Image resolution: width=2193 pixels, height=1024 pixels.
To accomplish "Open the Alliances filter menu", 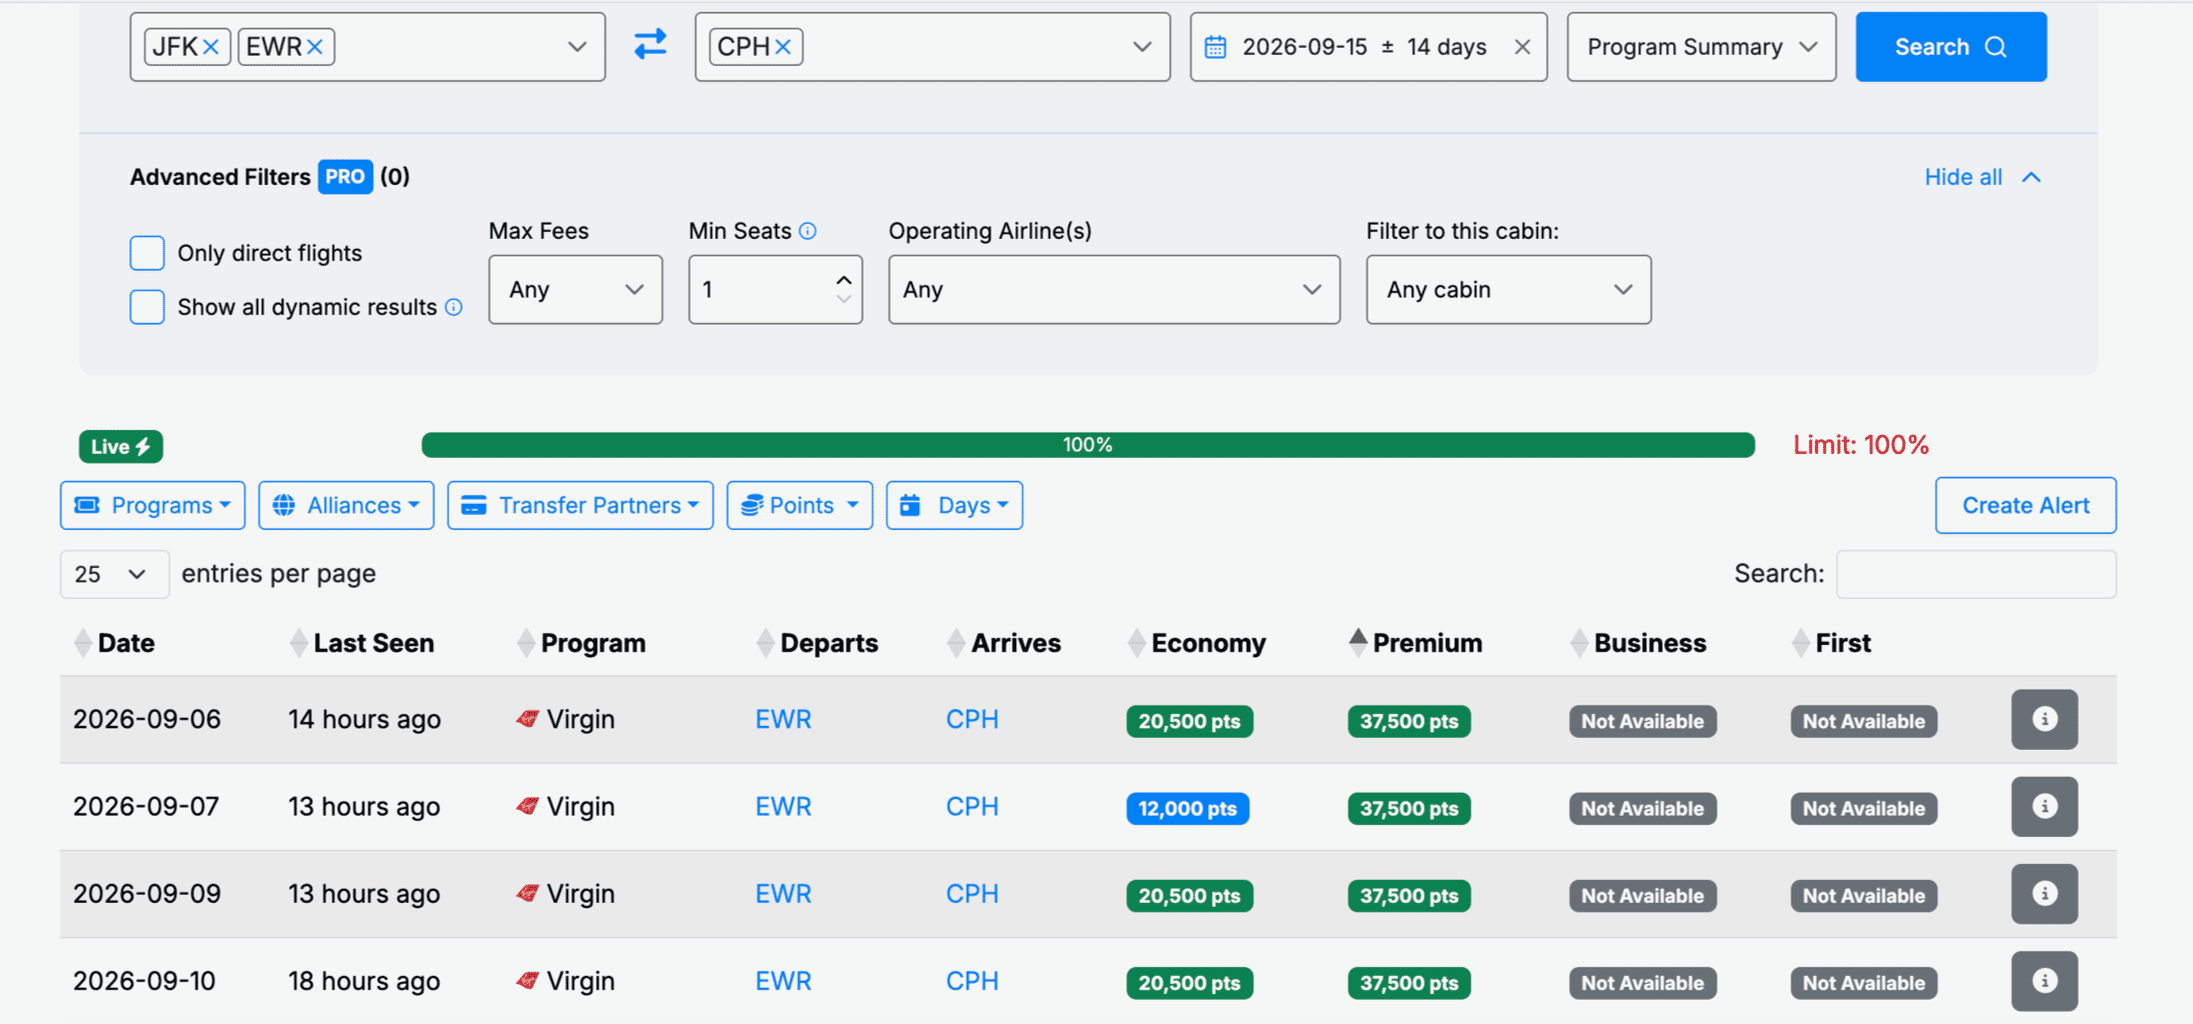I will click(x=346, y=505).
